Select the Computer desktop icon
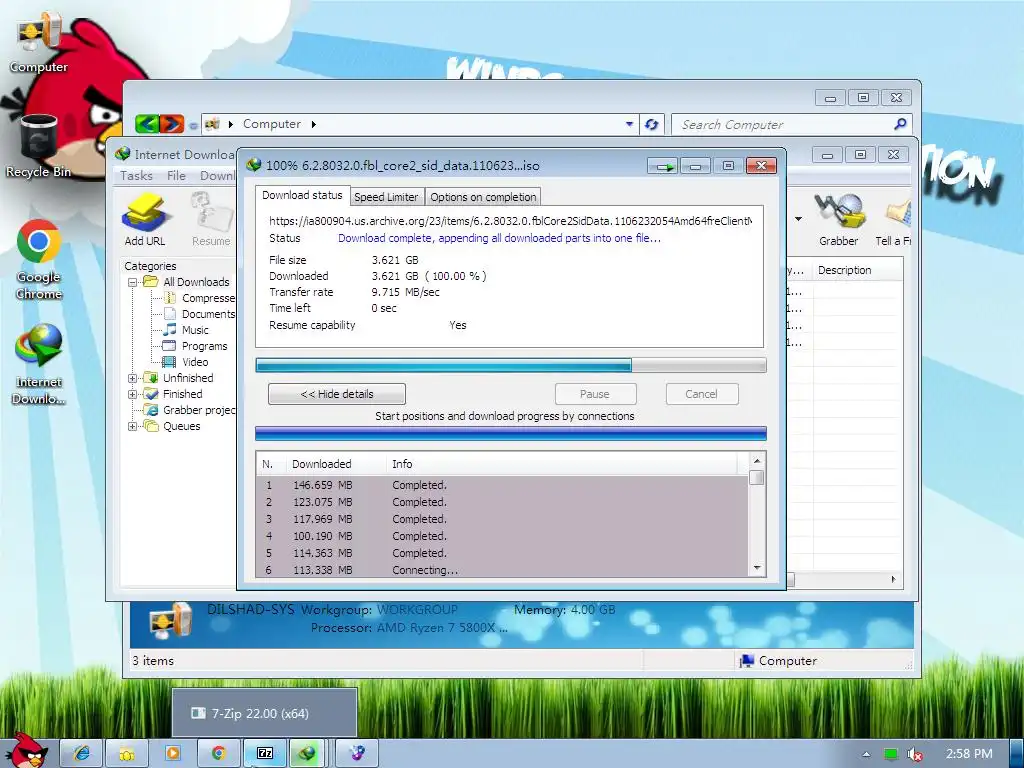This screenshot has width=1024, height=768. point(39,42)
